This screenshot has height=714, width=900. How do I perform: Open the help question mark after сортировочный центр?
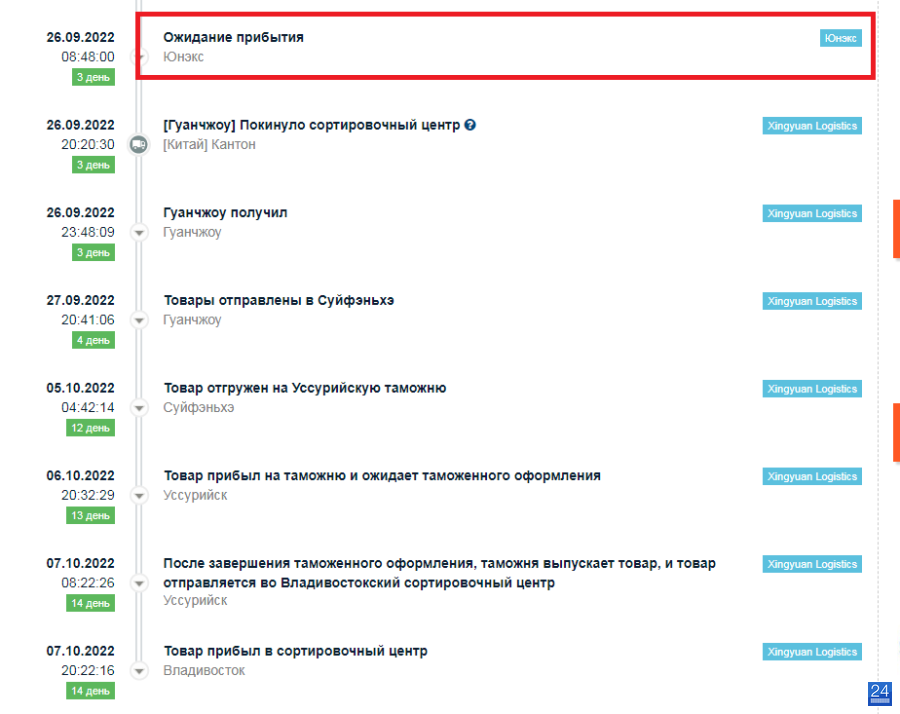[470, 125]
